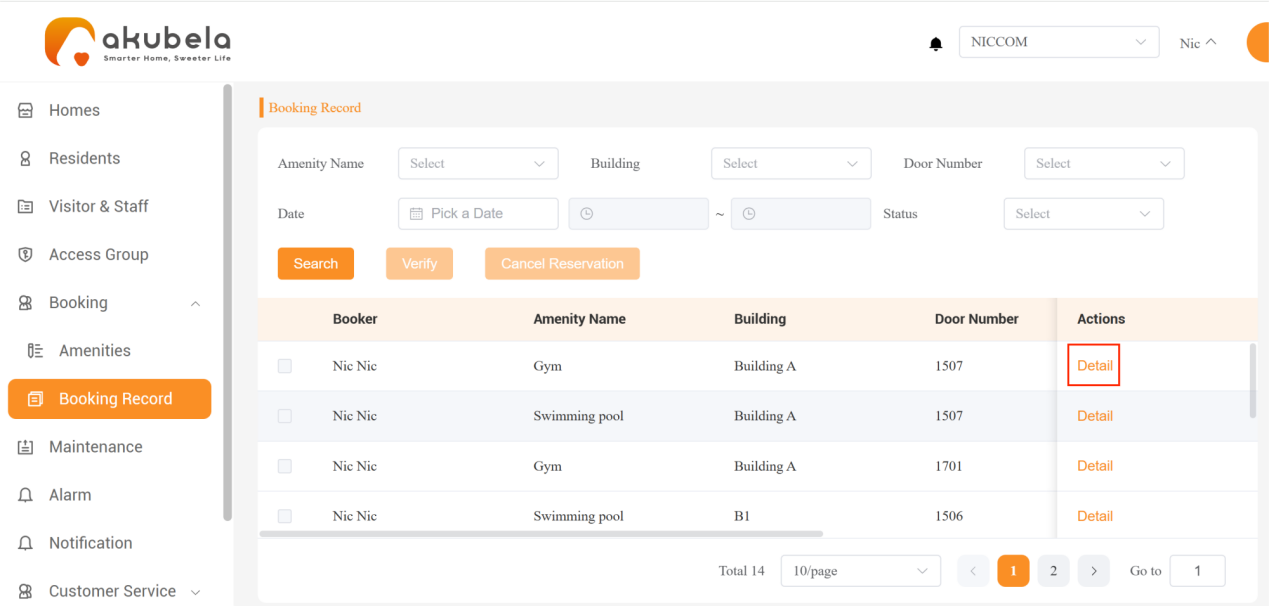1269x606 pixels.
Task: Tick checkbox for Swimming pool 1507 row
Action: (285, 416)
